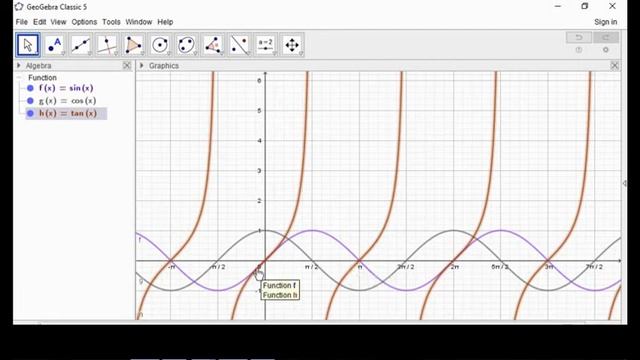Image resolution: width=640 pixels, height=360 pixels.
Task: Minimize the GeoGebra window
Action: pyautogui.click(x=558, y=6)
